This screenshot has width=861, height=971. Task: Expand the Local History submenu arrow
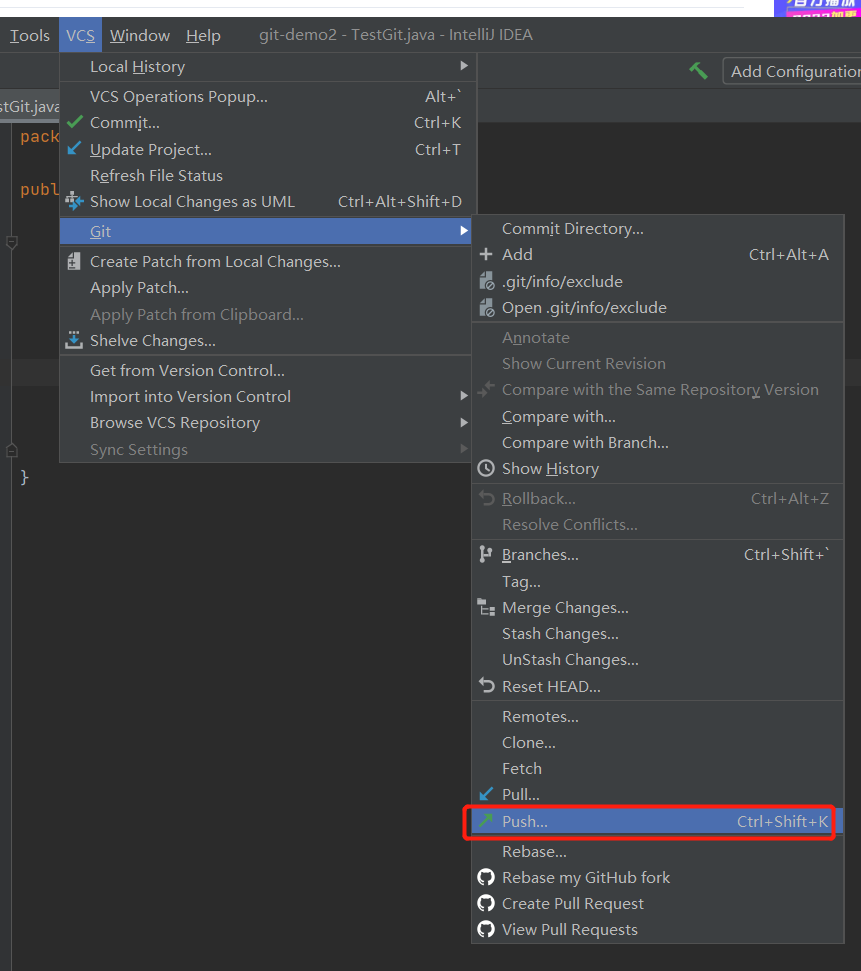click(x=464, y=66)
